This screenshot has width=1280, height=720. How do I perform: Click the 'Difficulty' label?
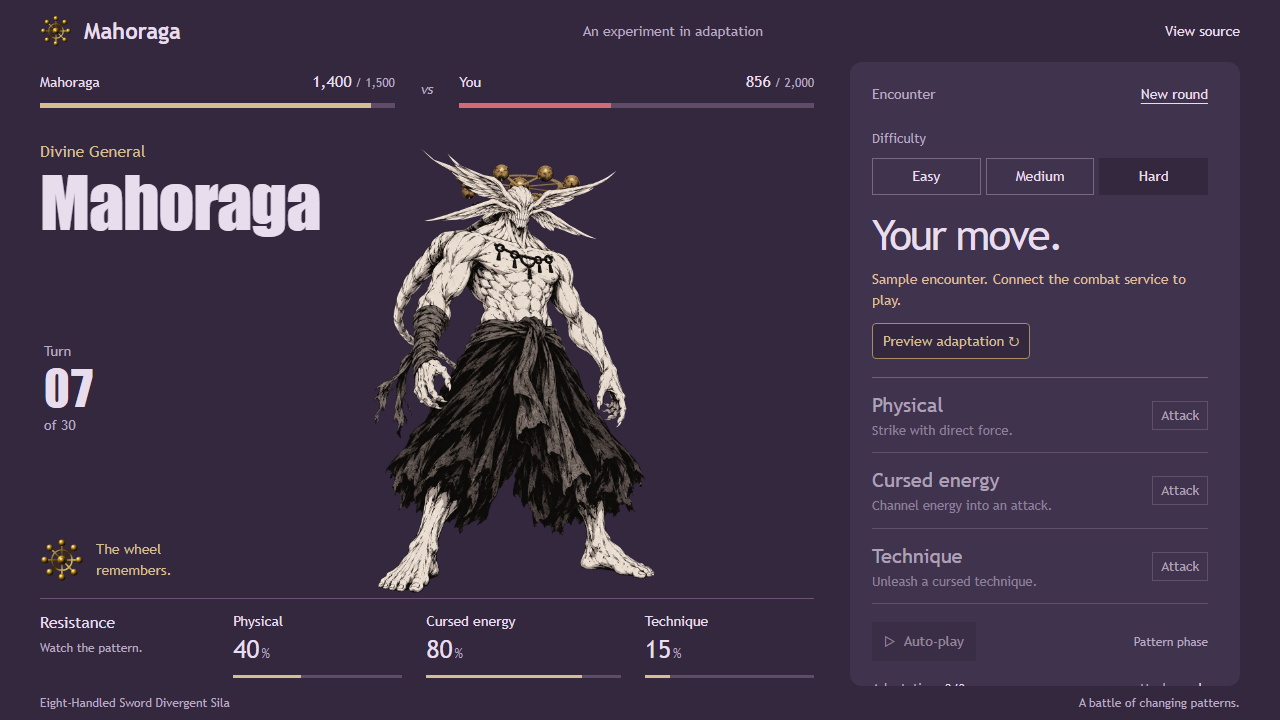click(x=899, y=138)
